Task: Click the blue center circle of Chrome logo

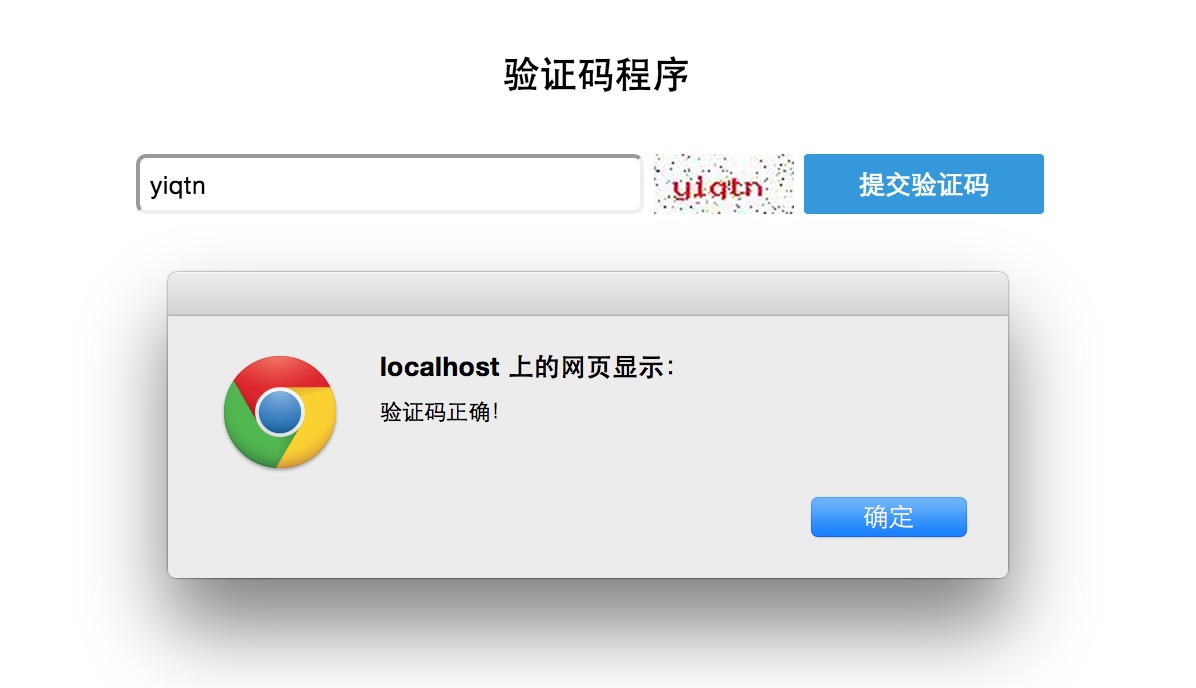Action: coord(280,412)
